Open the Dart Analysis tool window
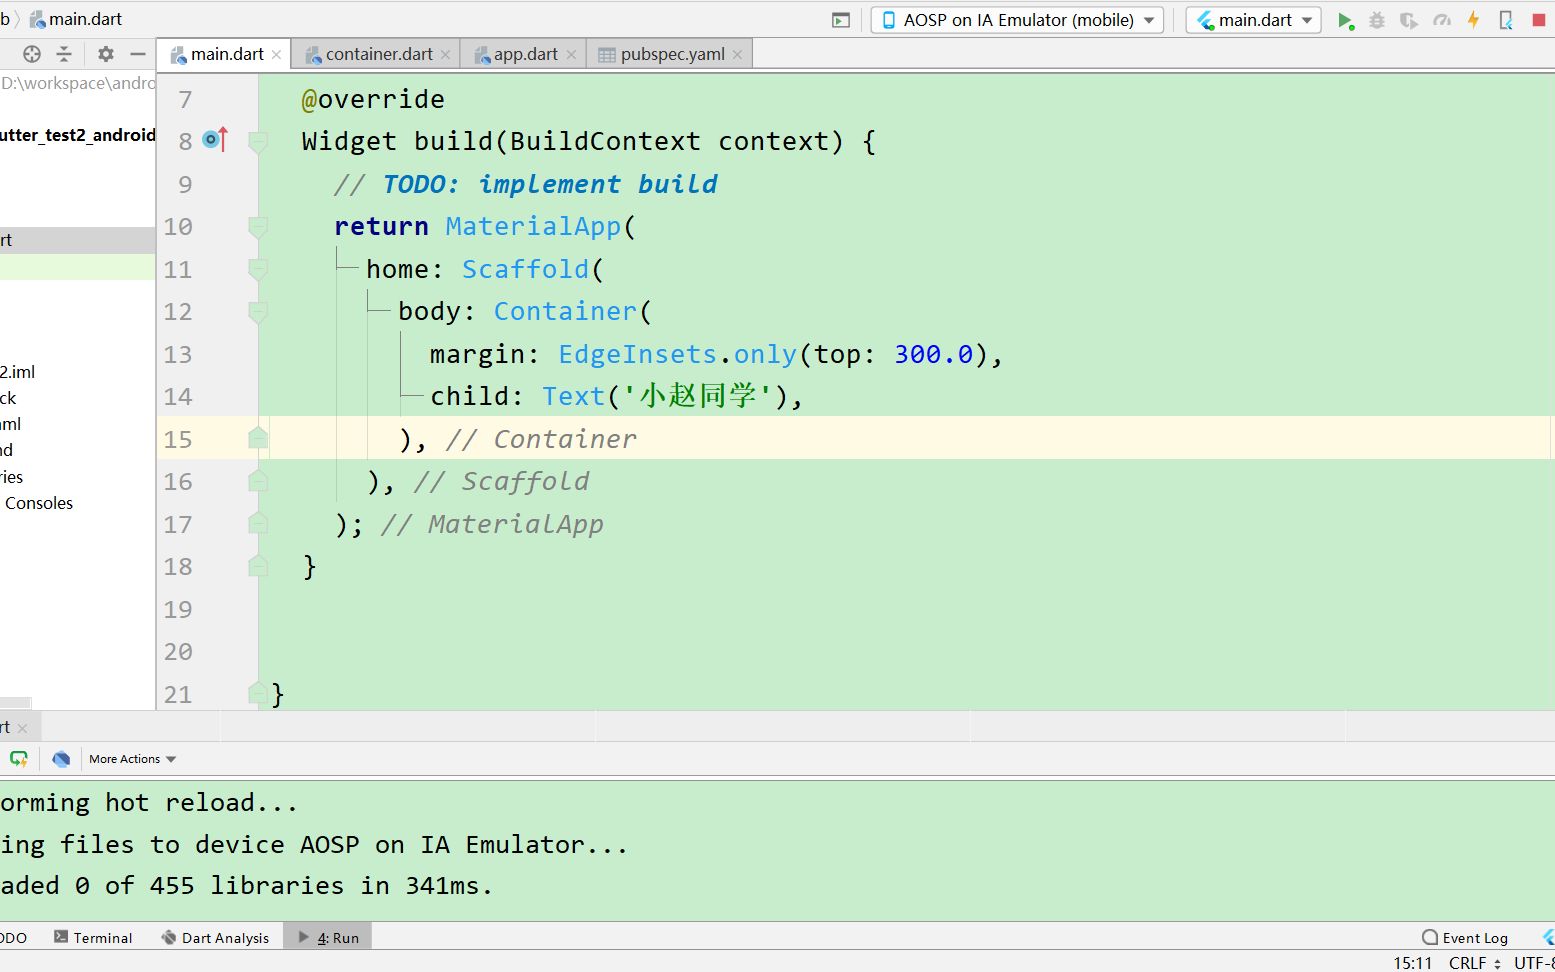The width and height of the screenshot is (1555, 972). 215,937
